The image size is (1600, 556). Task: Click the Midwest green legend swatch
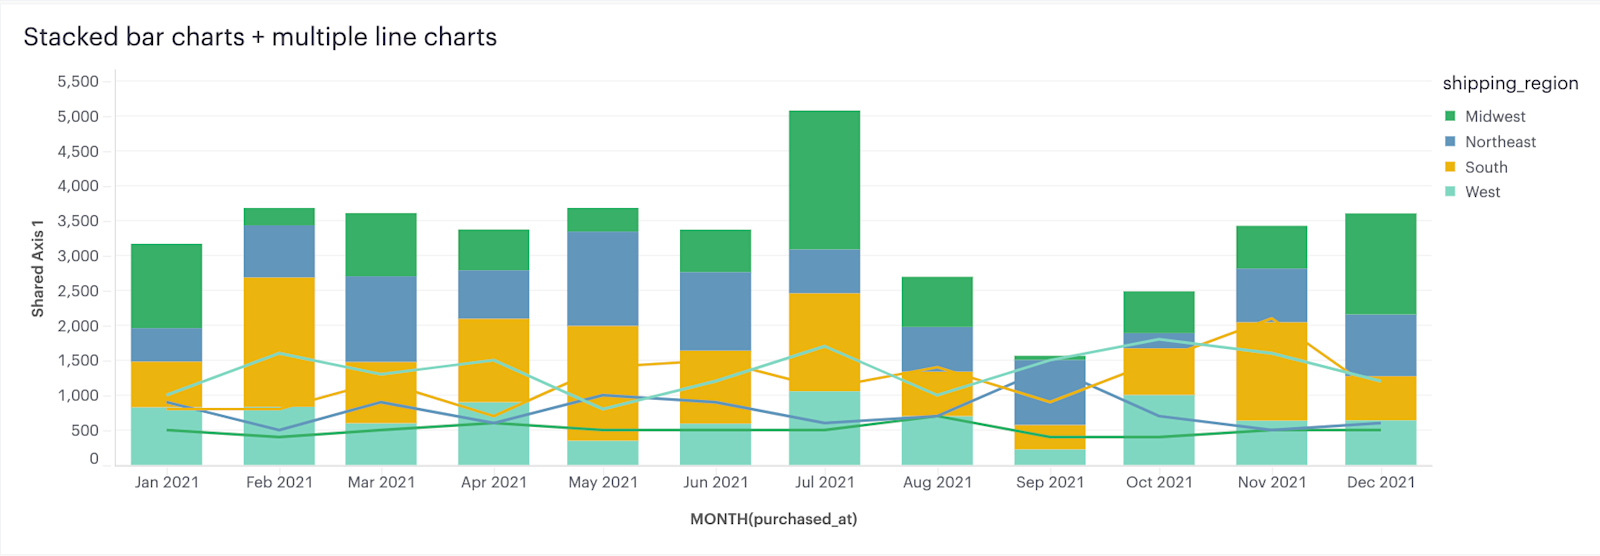[1450, 116]
